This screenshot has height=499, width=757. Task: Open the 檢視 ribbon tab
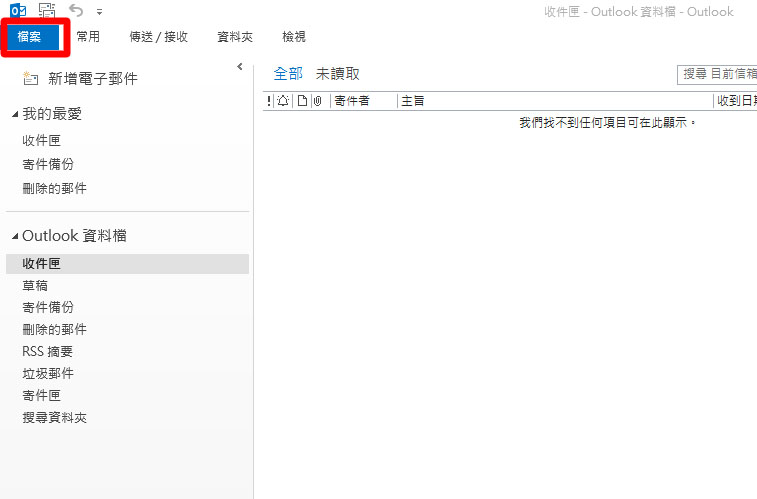click(294, 37)
